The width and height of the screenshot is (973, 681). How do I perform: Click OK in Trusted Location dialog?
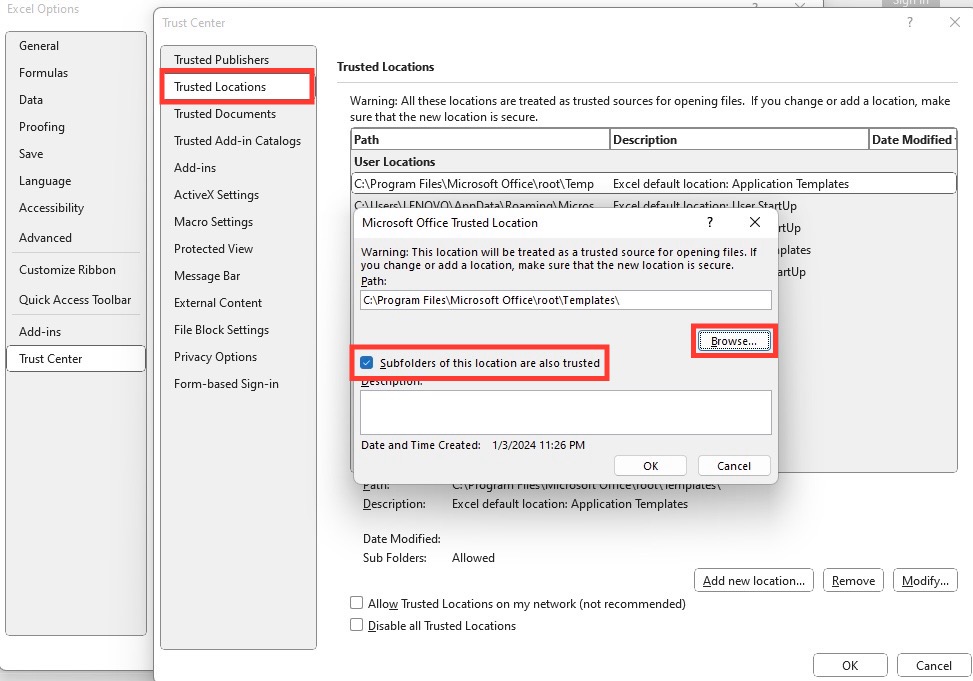(x=650, y=466)
